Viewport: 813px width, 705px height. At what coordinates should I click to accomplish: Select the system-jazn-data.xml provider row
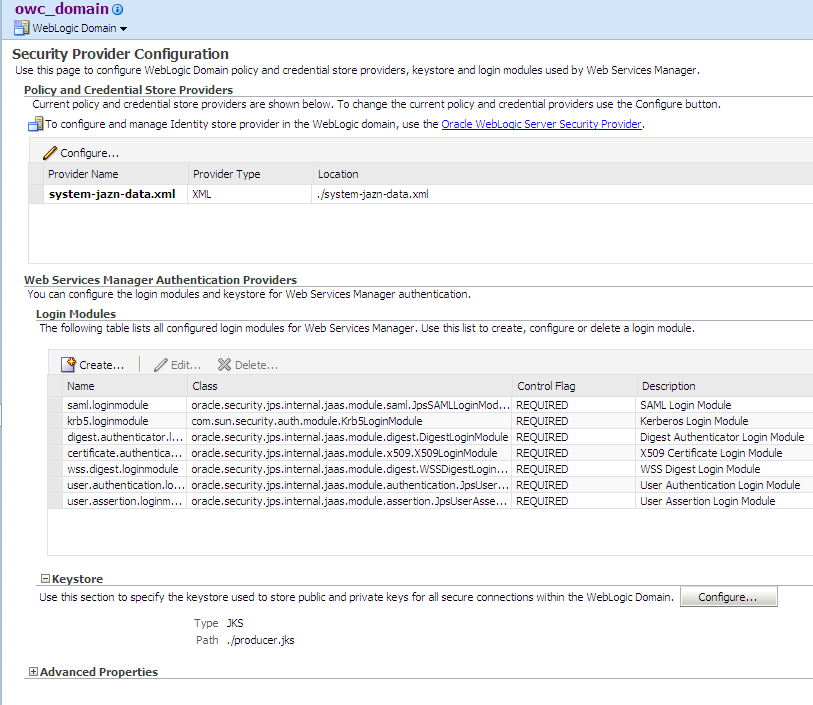(x=421, y=194)
